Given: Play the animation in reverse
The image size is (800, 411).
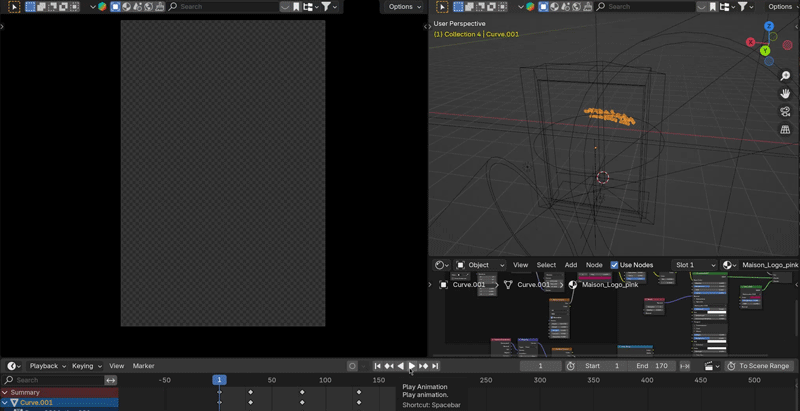Looking at the screenshot, I should coord(401,366).
